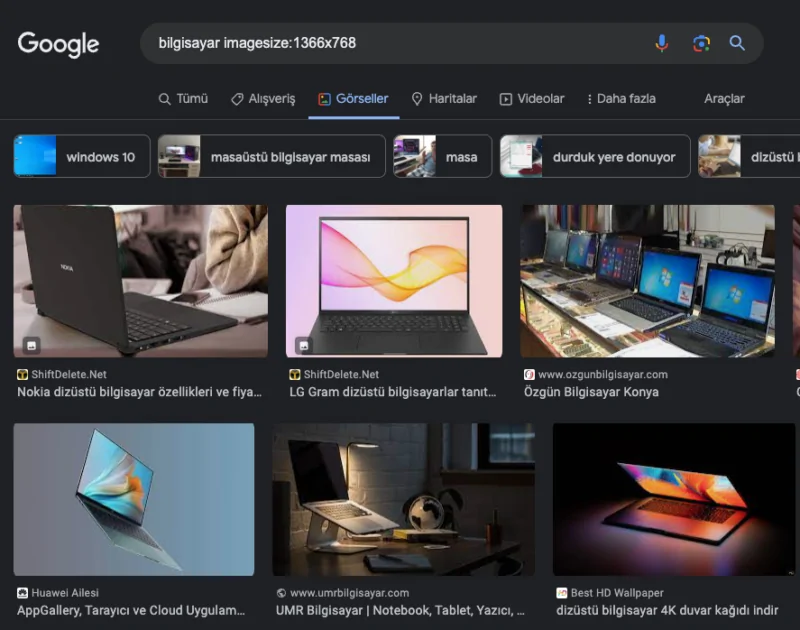
Task: Click Huawei Ailesi source name
Action: (65, 593)
